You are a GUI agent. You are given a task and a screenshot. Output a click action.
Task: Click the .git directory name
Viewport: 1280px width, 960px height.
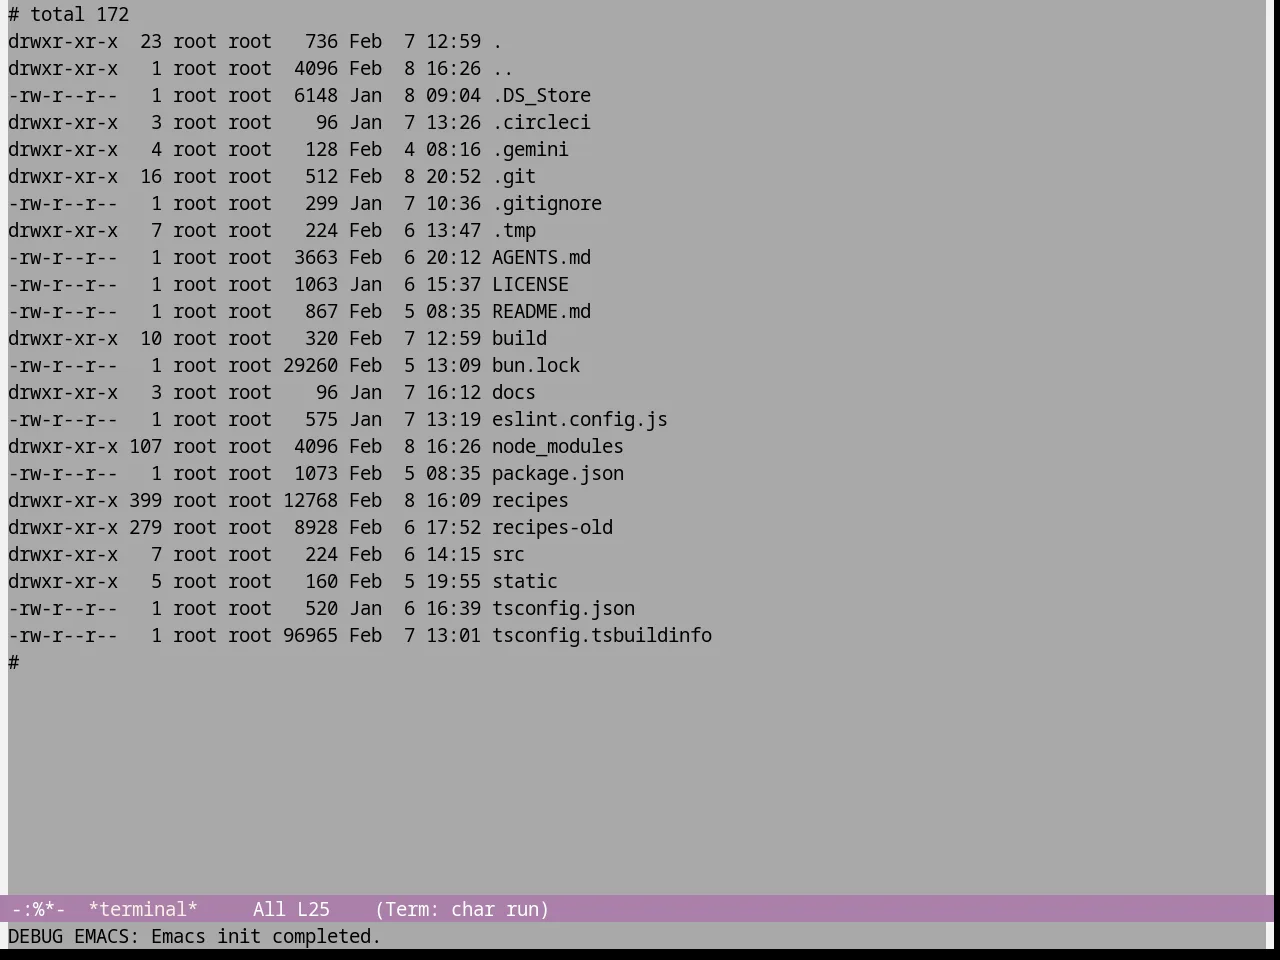pos(514,176)
